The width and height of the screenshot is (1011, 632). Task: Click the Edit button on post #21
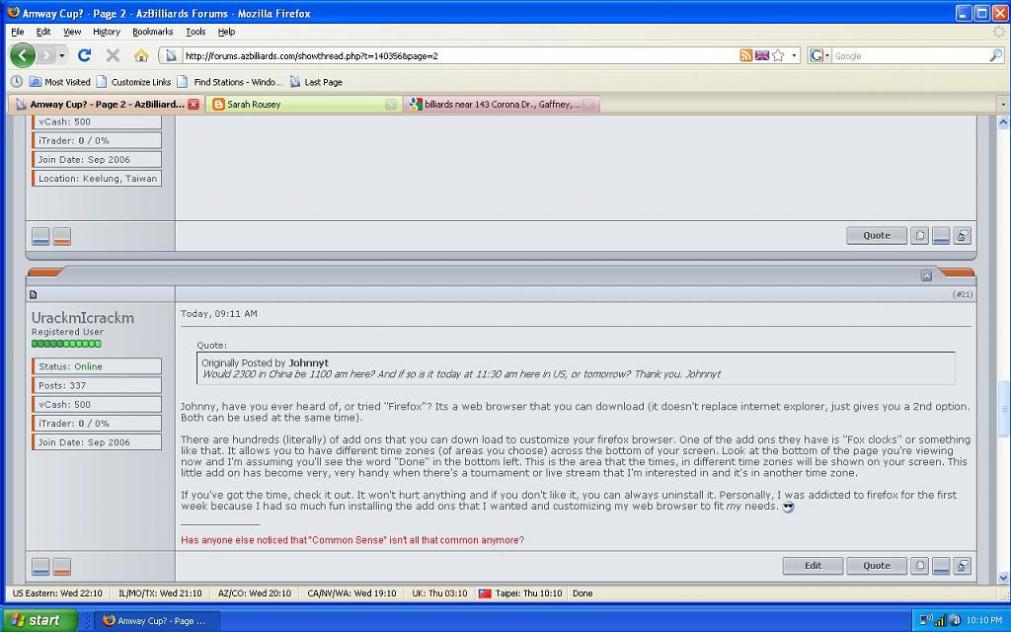[x=812, y=566]
